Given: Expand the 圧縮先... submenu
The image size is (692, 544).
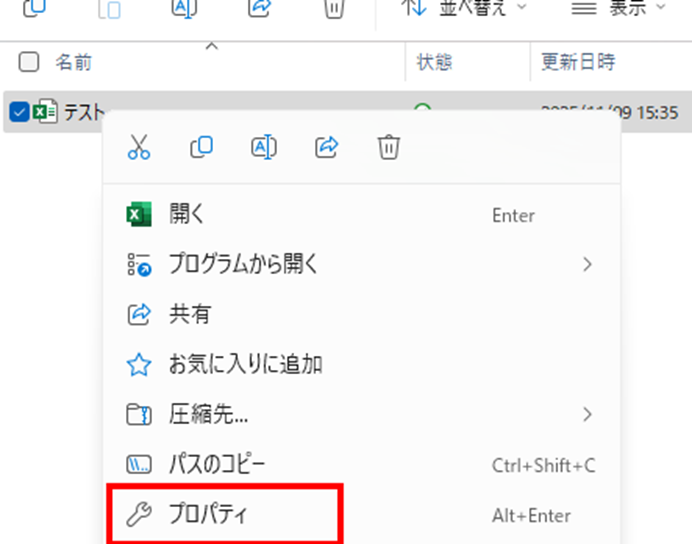Looking at the screenshot, I should pyautogui.click(x=360, y=414).
